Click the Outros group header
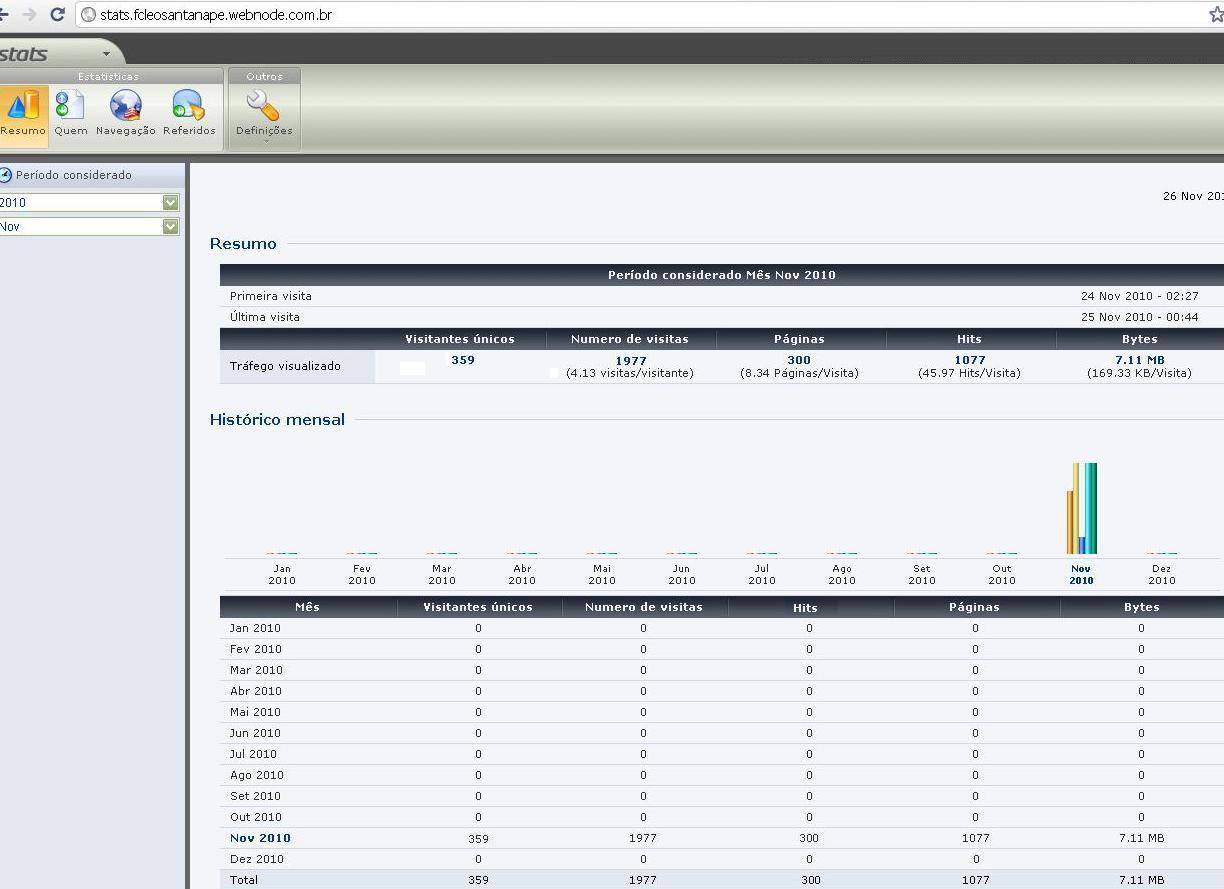 coord(264,76)
